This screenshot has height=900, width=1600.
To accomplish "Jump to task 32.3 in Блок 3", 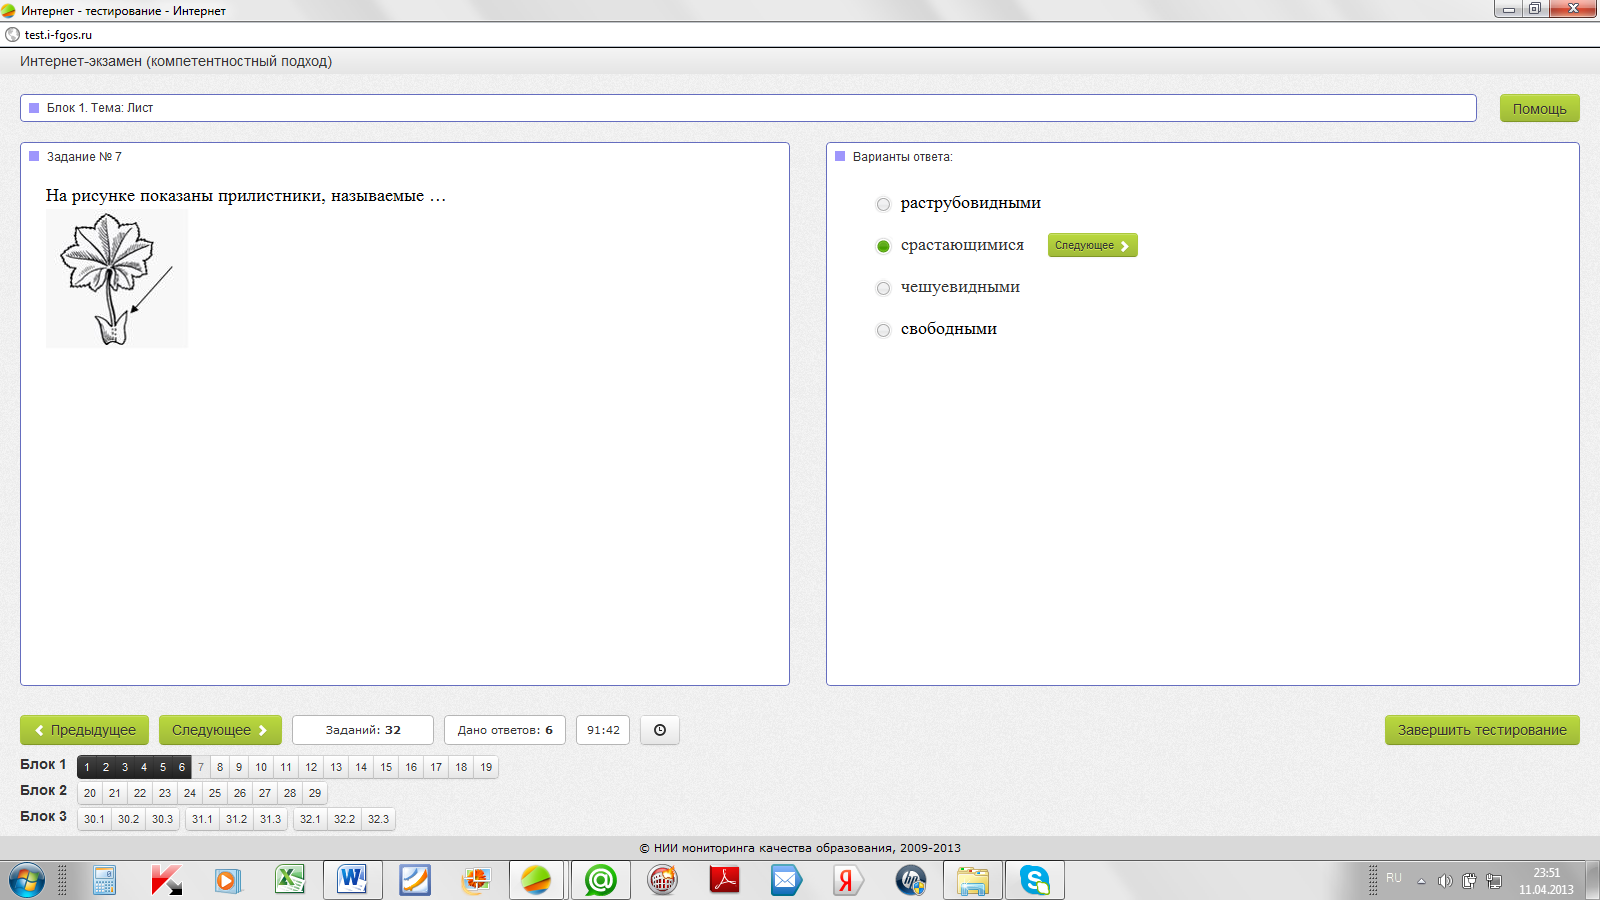I will [x=378, y=819].
